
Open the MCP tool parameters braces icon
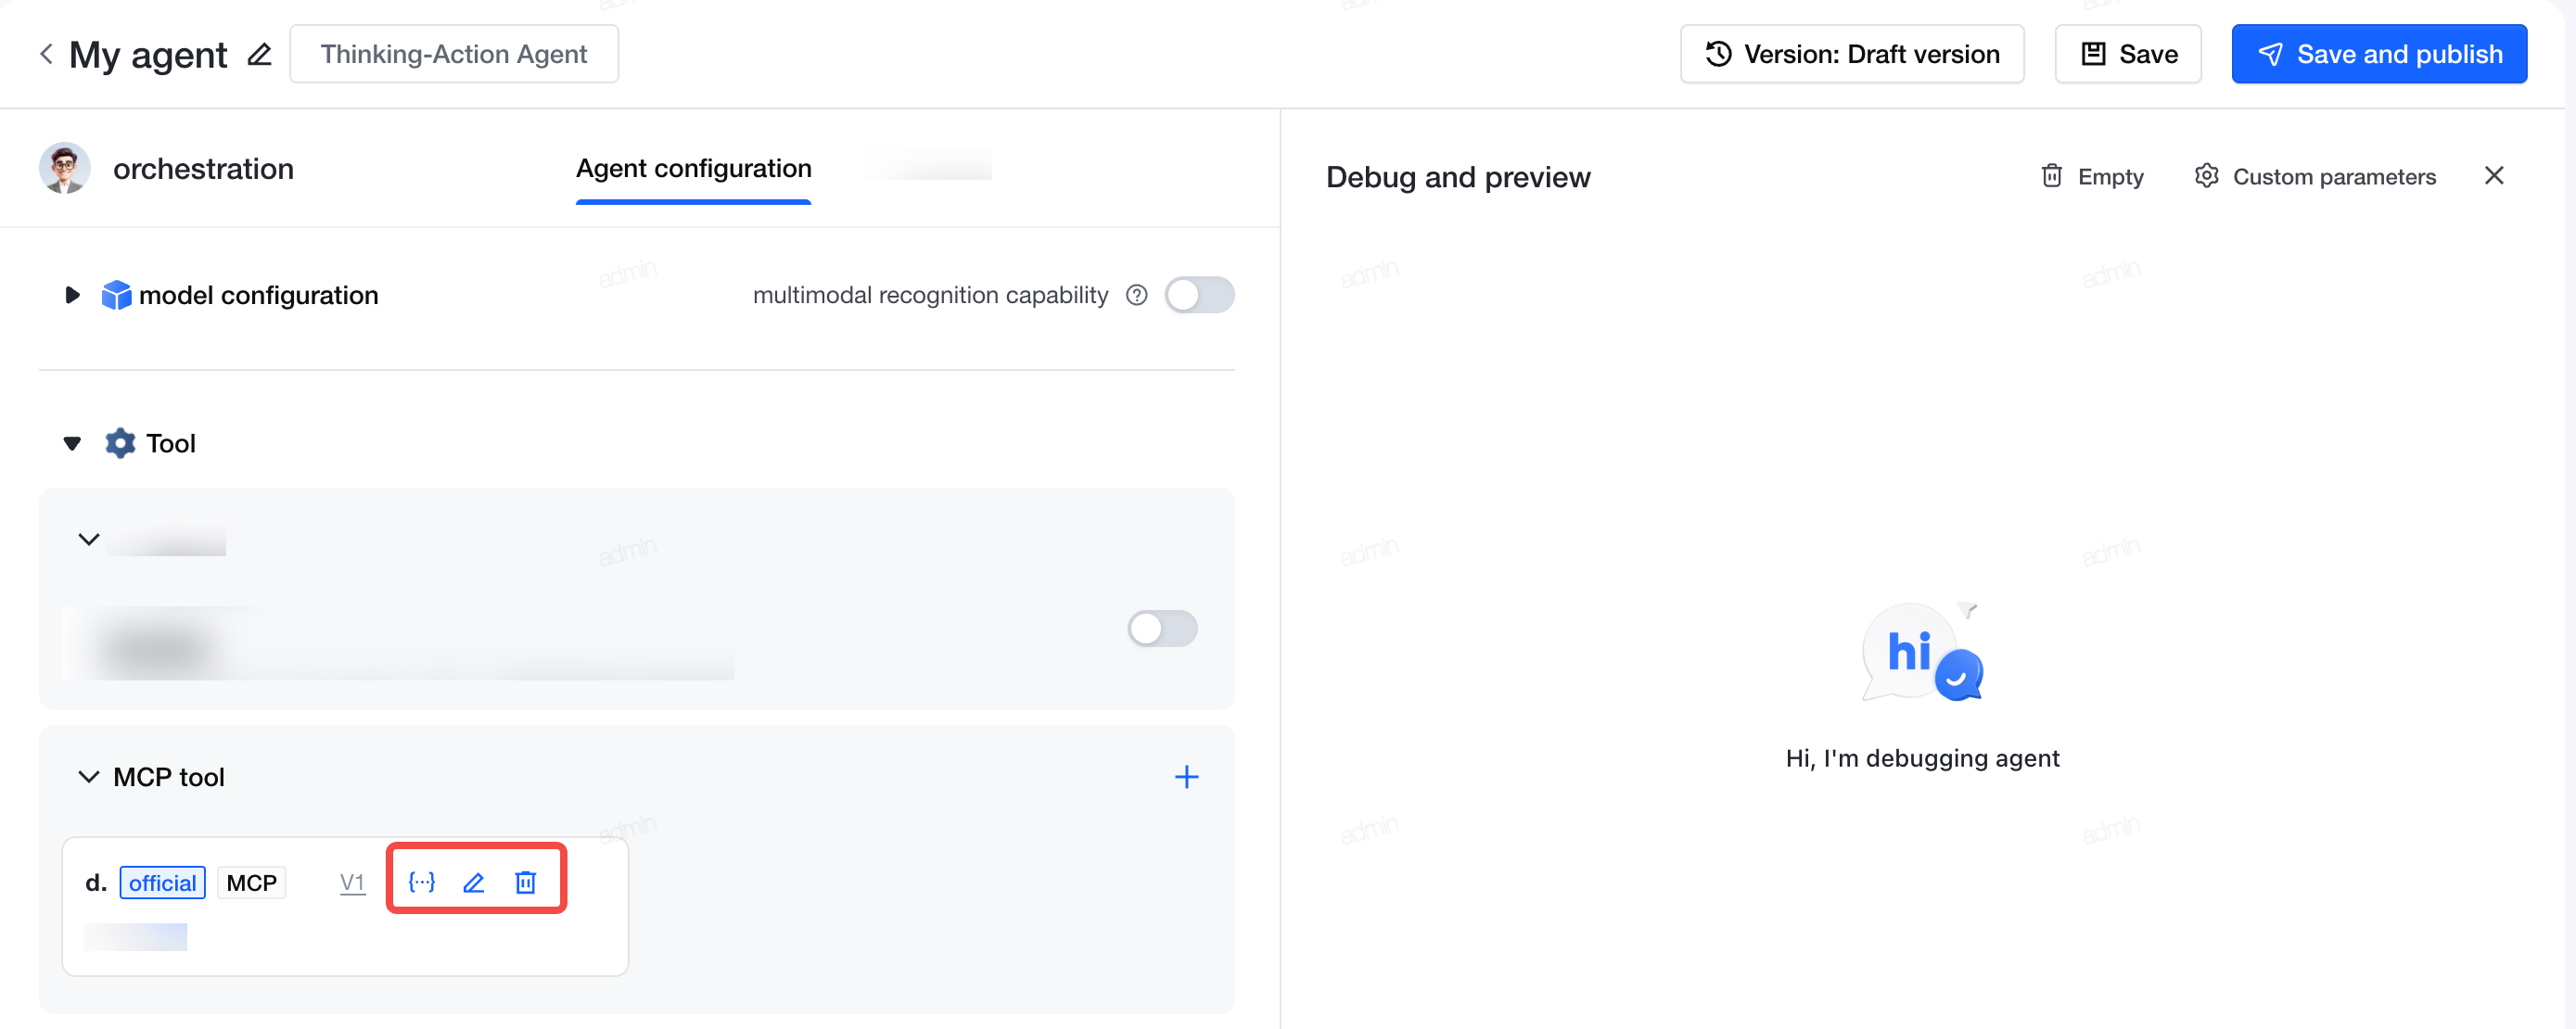coord(422,882)
